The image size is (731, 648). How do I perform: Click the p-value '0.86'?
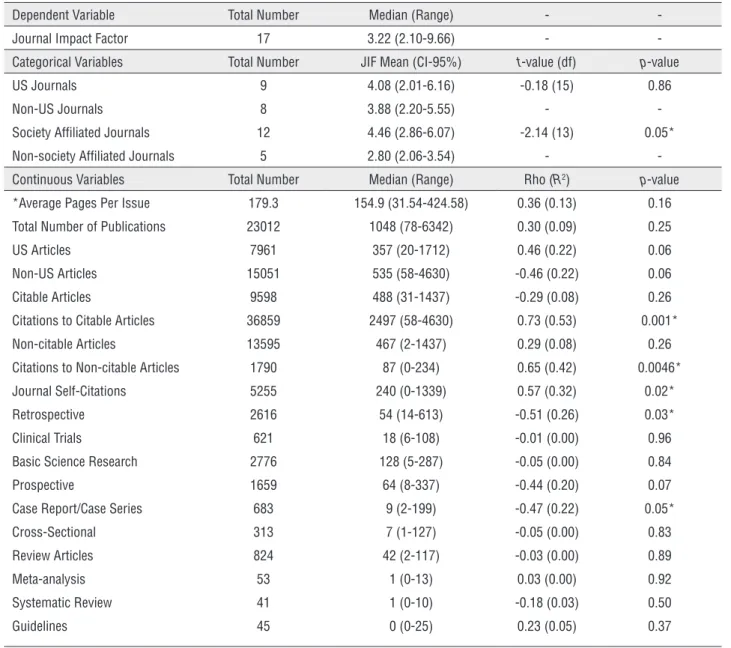coord(659,86)
